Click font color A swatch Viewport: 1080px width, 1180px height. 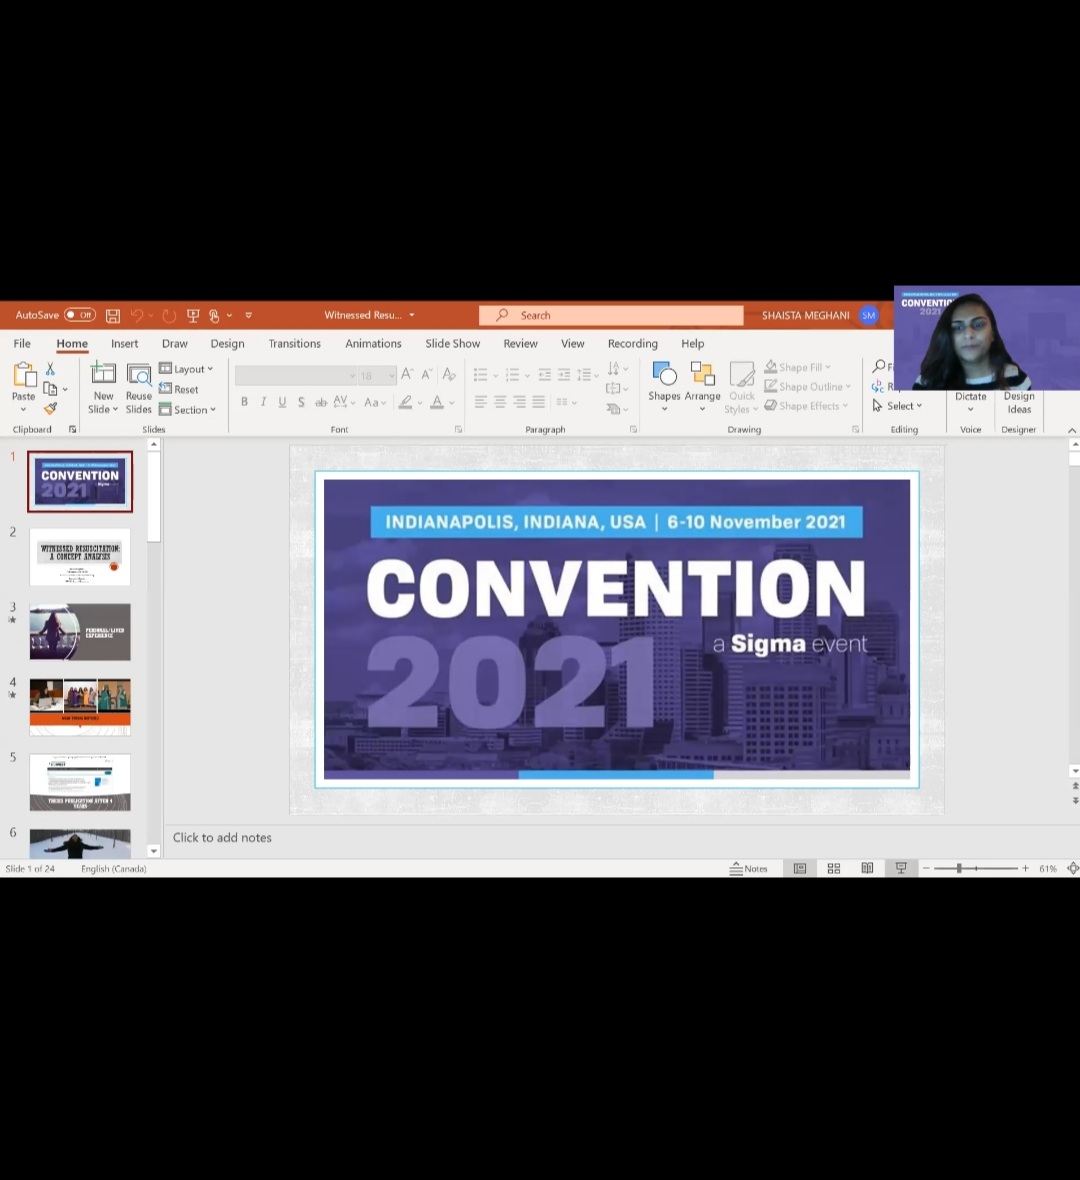[x=437, y=403]
